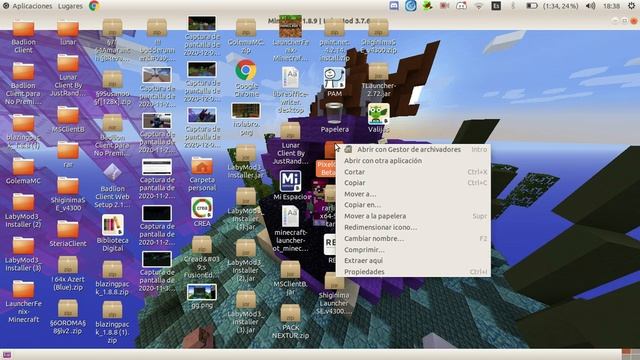Select the MSClientB folder icon
Image resolution: width=640 pixels, height=360 pixels.
(x=68, y=115)
